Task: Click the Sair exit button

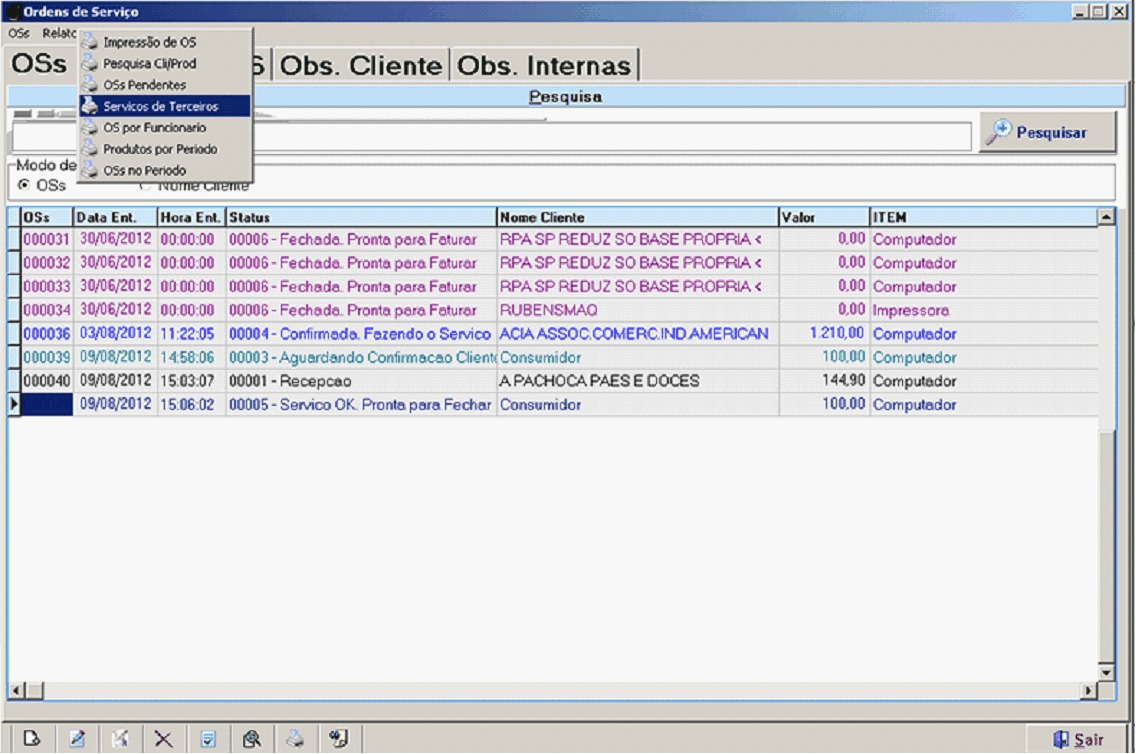Action: (1079, 739)
